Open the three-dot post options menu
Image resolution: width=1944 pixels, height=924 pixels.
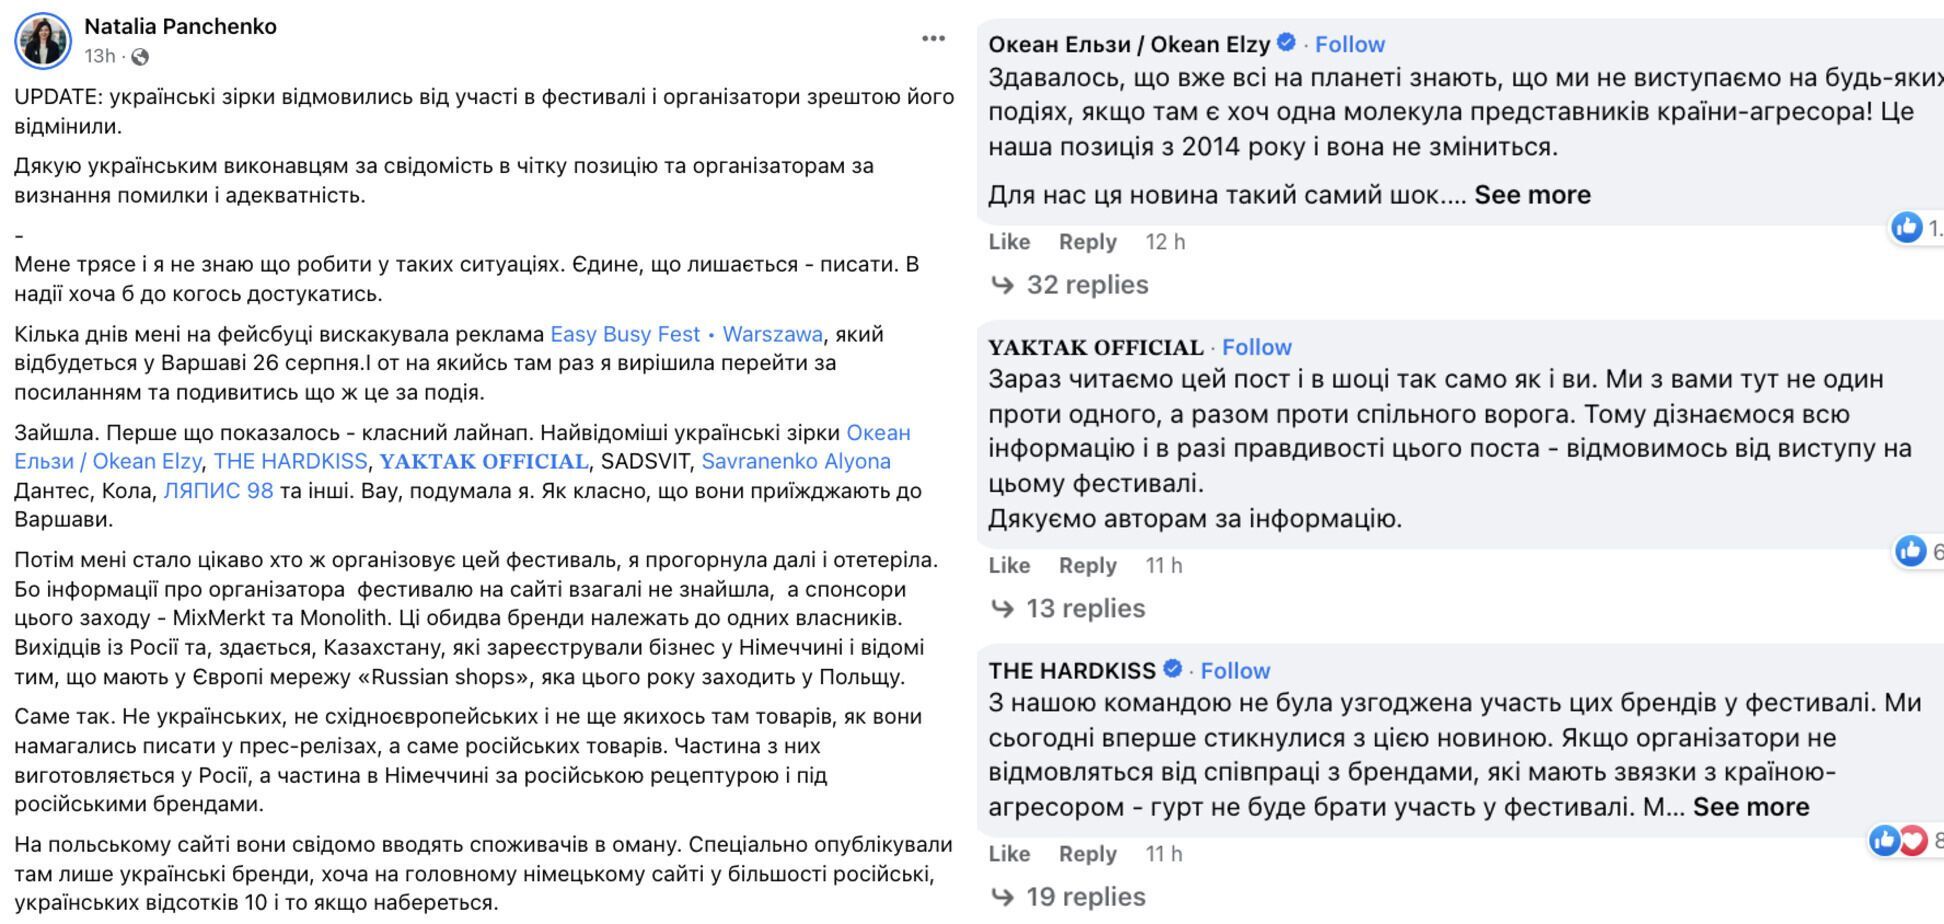933,38
